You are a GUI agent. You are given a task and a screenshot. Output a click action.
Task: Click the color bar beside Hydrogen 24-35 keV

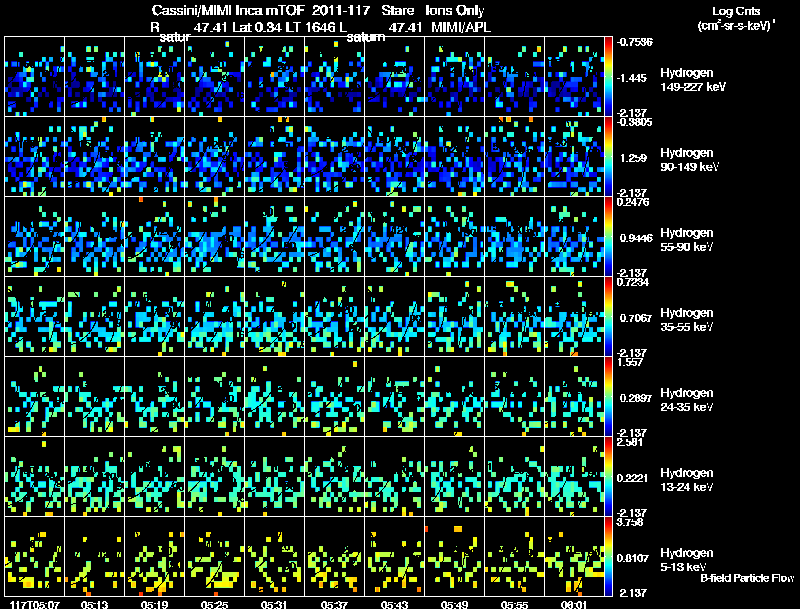click(x=608, y=396)
